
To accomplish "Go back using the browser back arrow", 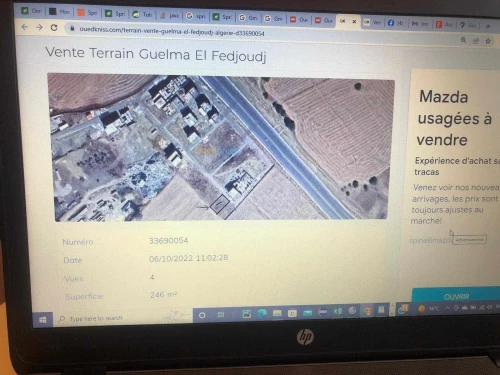I will [25, 27].
